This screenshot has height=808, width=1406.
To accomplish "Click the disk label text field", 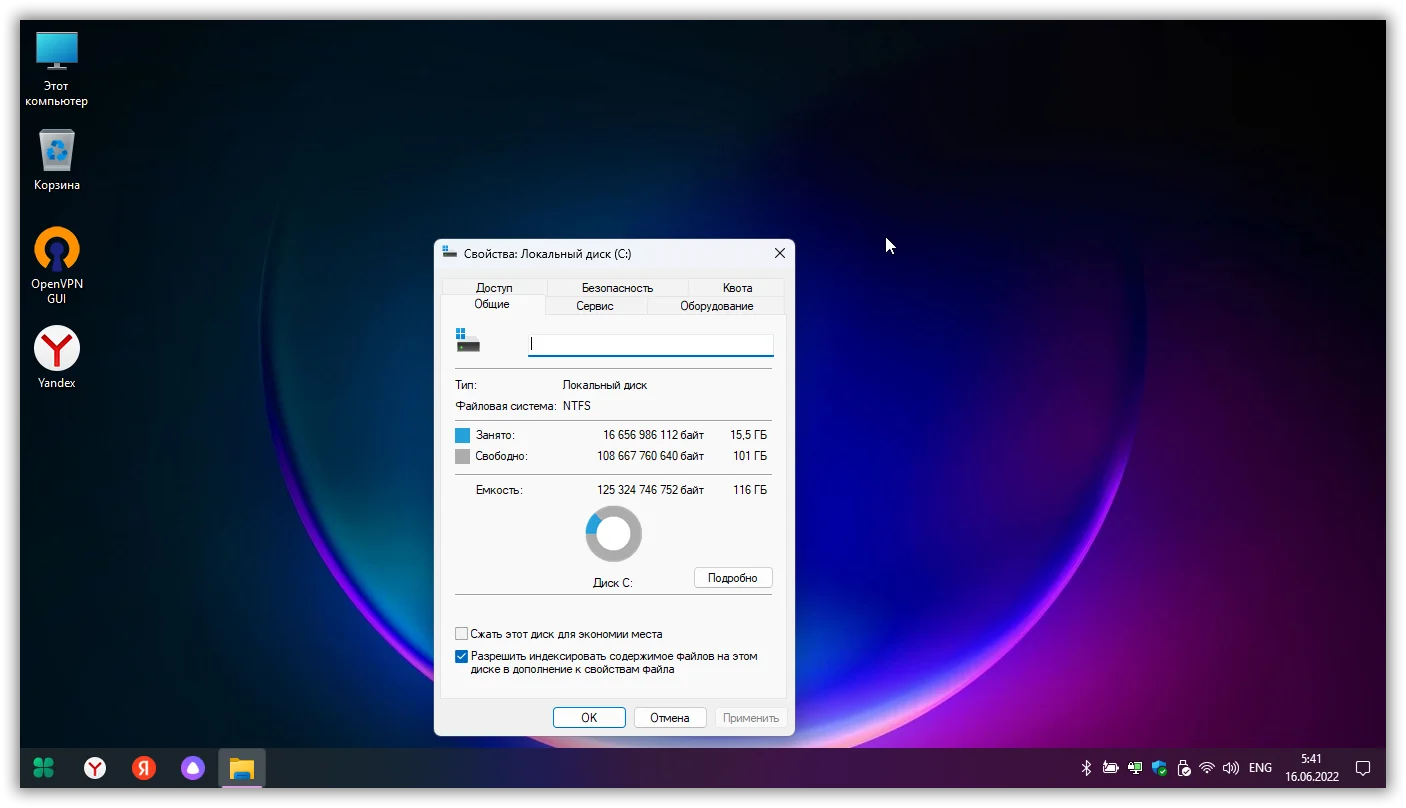I will [x=650, y=344].
